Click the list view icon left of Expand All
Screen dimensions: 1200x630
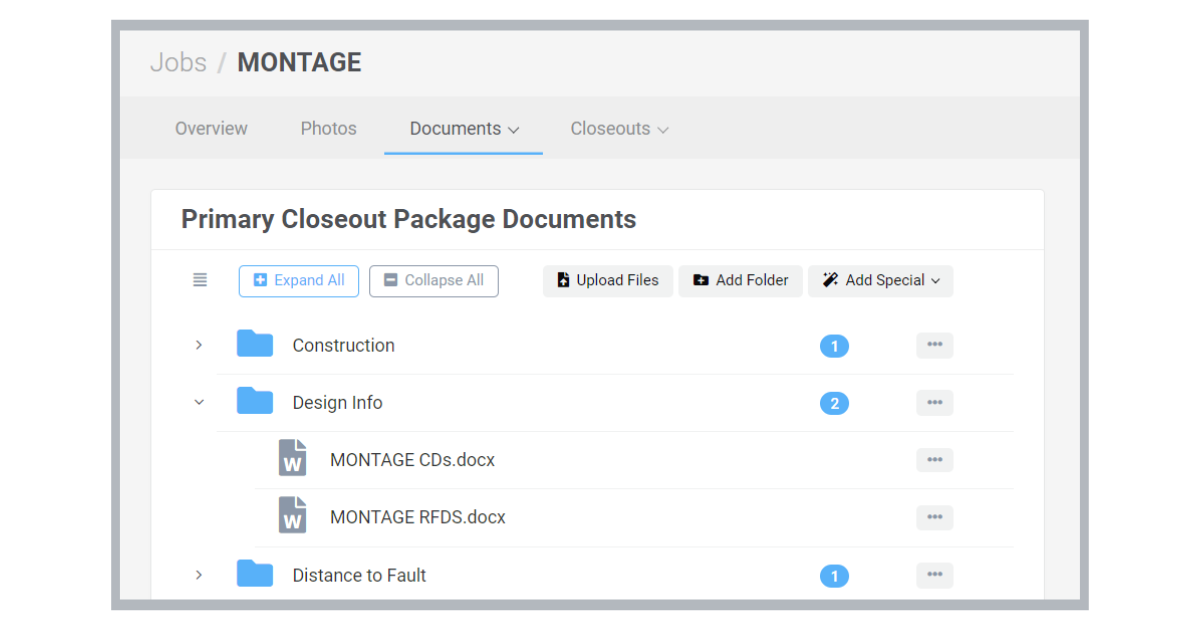200,280
